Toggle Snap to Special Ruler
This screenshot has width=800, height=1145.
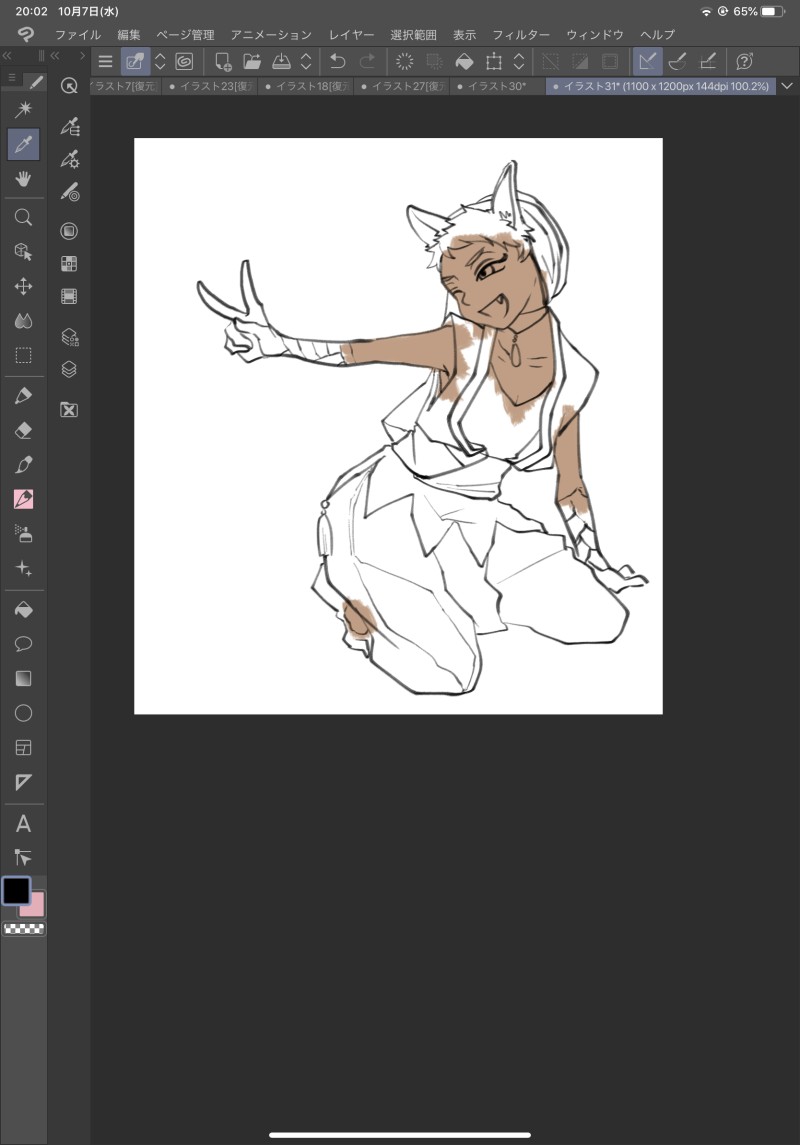coord(677,61)
